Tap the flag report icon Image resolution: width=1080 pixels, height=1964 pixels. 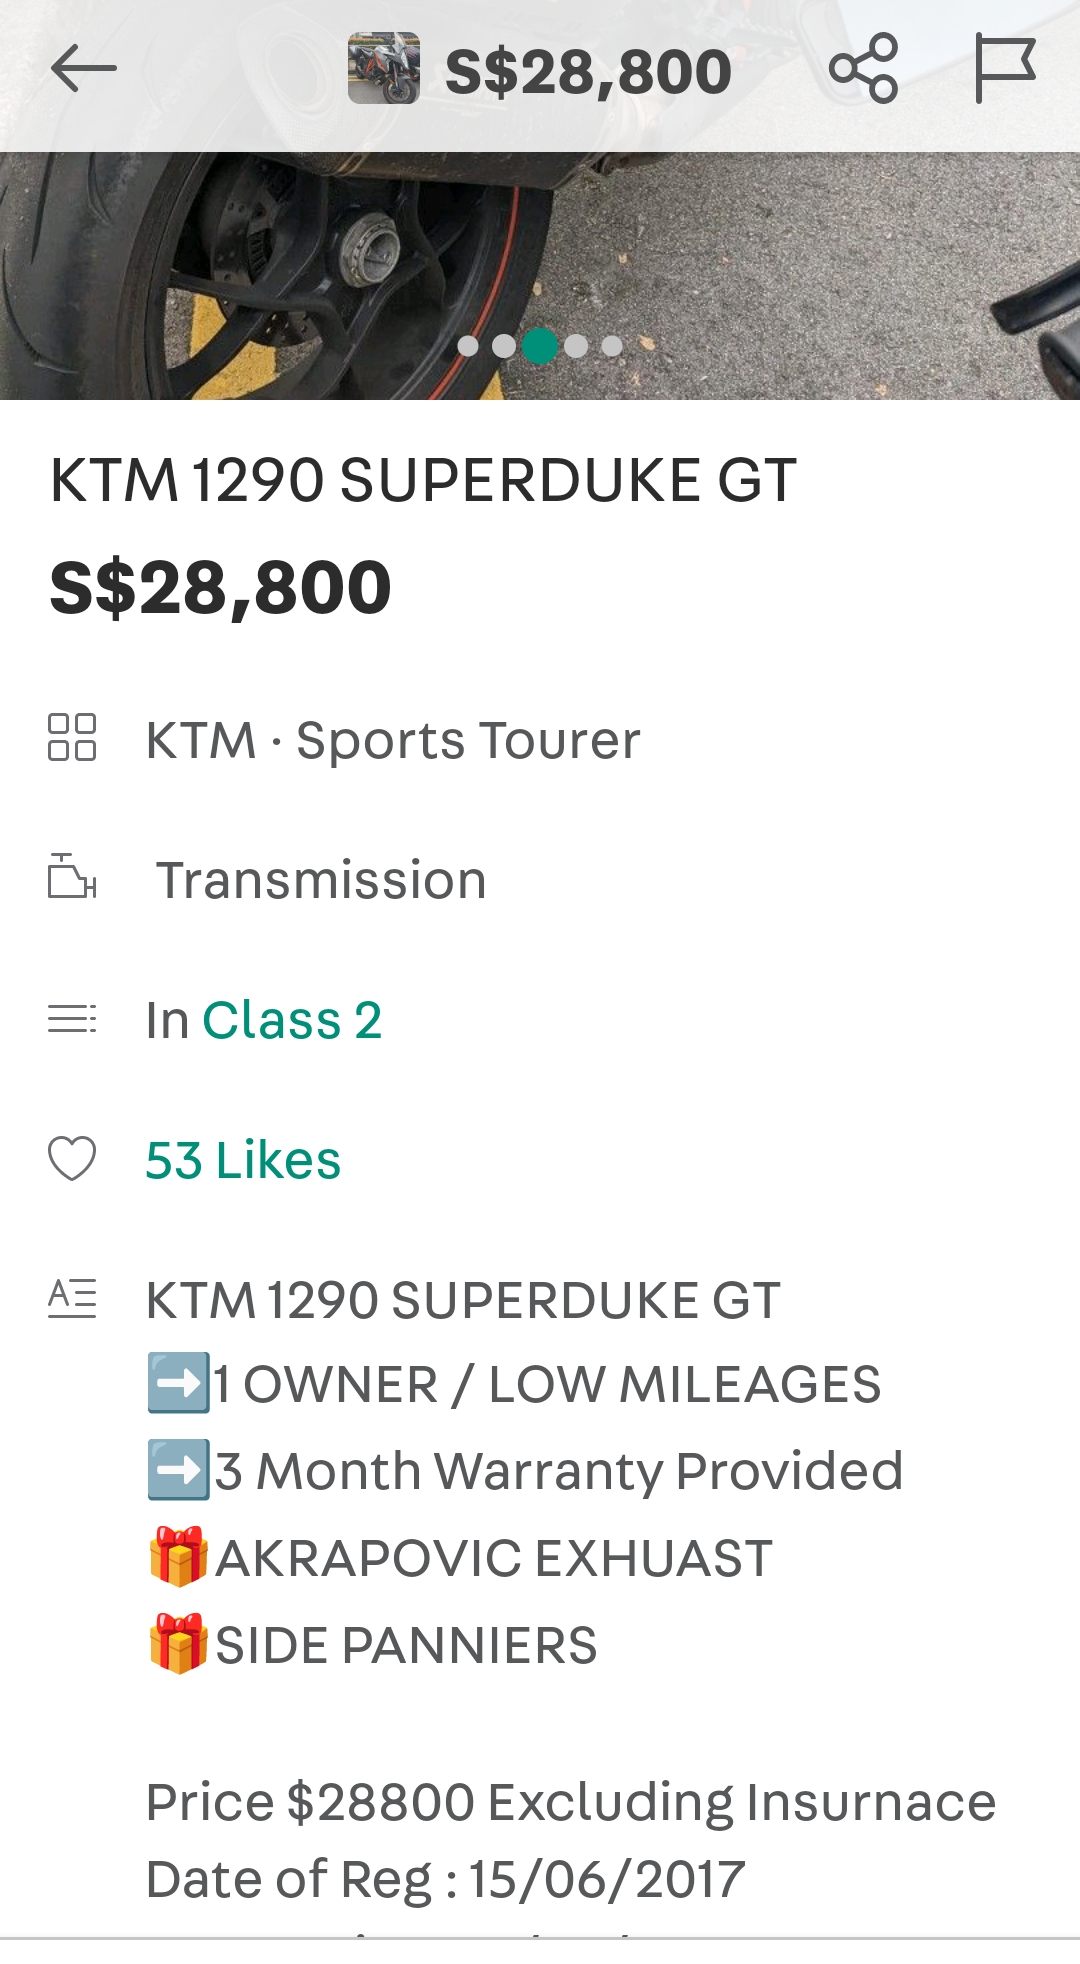click(1004, 69)
